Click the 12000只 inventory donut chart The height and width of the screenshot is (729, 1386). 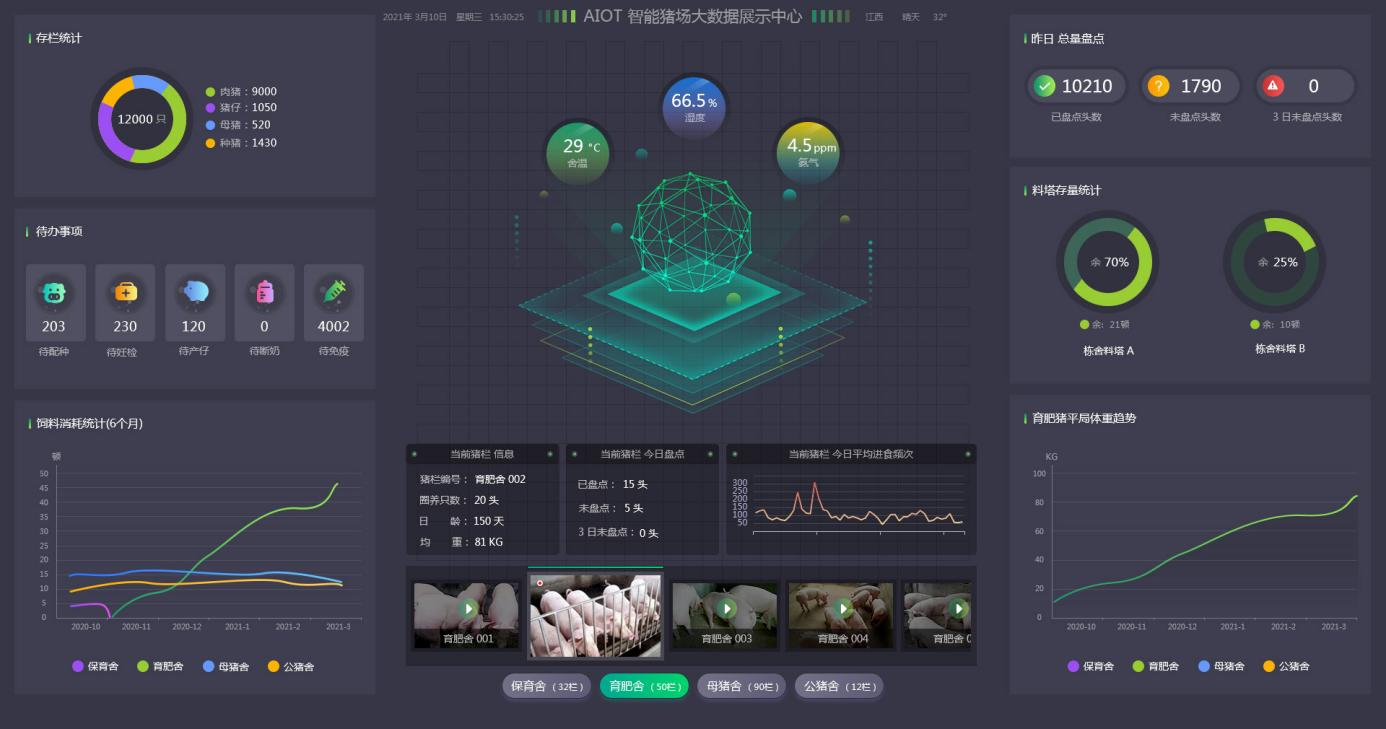click(142, 119)
